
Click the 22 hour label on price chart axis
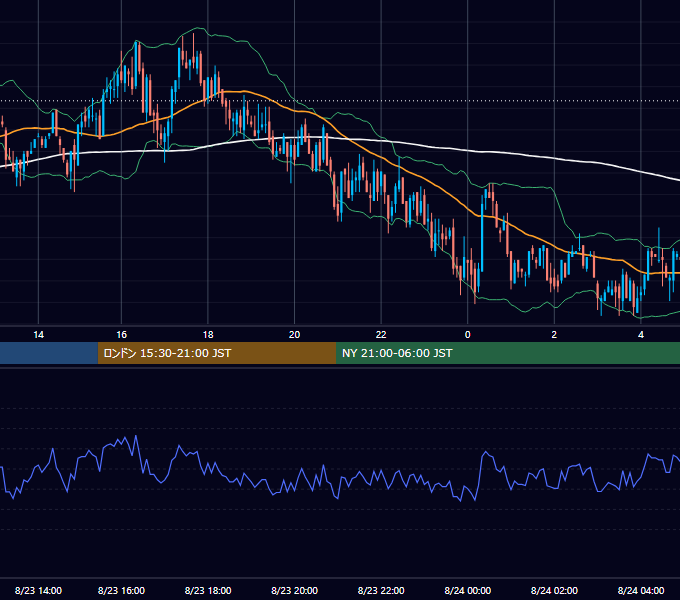coord(381,335)
